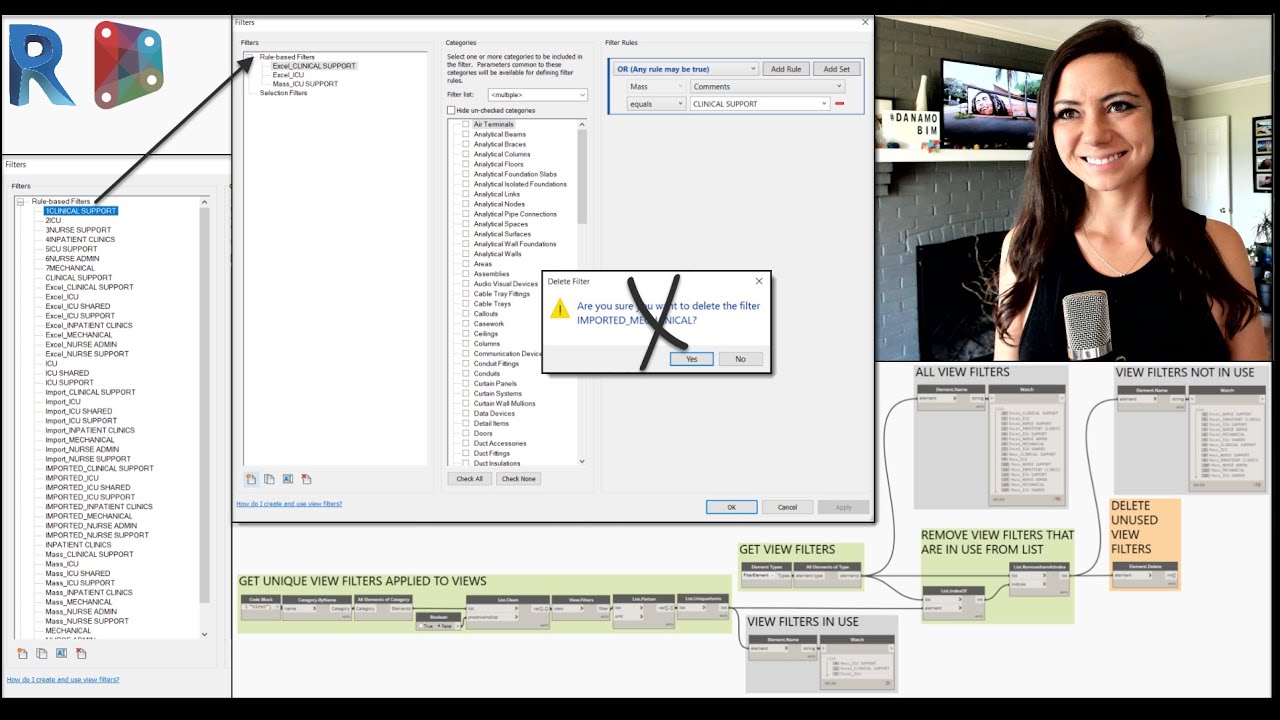
Task: Click Analytical Pipe Connections category text
Action: pyautogui.click(x=515, y=214)
